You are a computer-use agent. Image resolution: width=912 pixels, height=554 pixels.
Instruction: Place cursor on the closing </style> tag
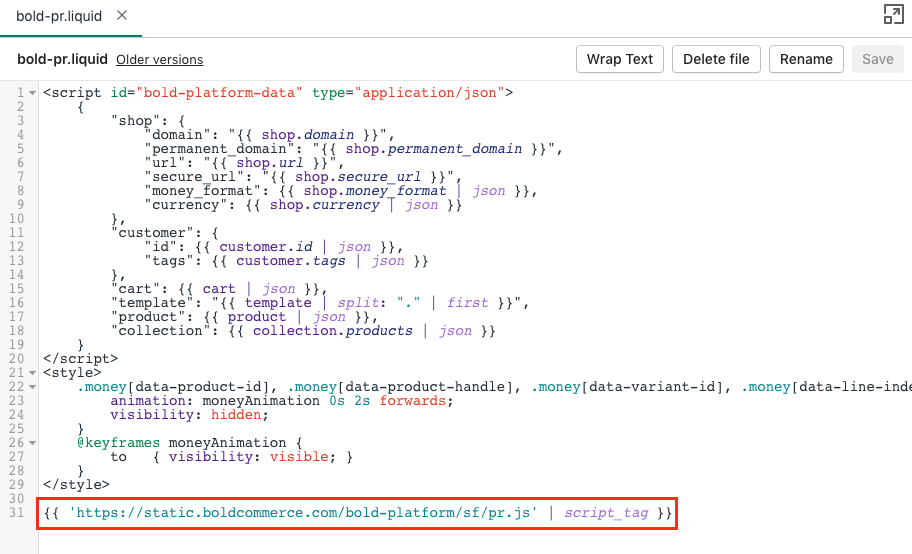point(75,485)
